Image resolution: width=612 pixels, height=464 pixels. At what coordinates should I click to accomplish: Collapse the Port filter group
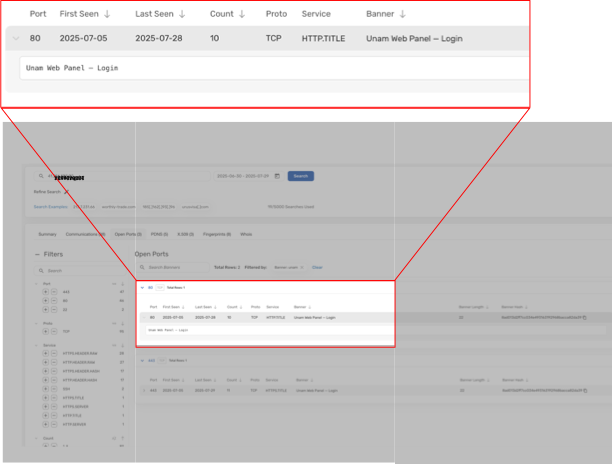click(36, 284)
